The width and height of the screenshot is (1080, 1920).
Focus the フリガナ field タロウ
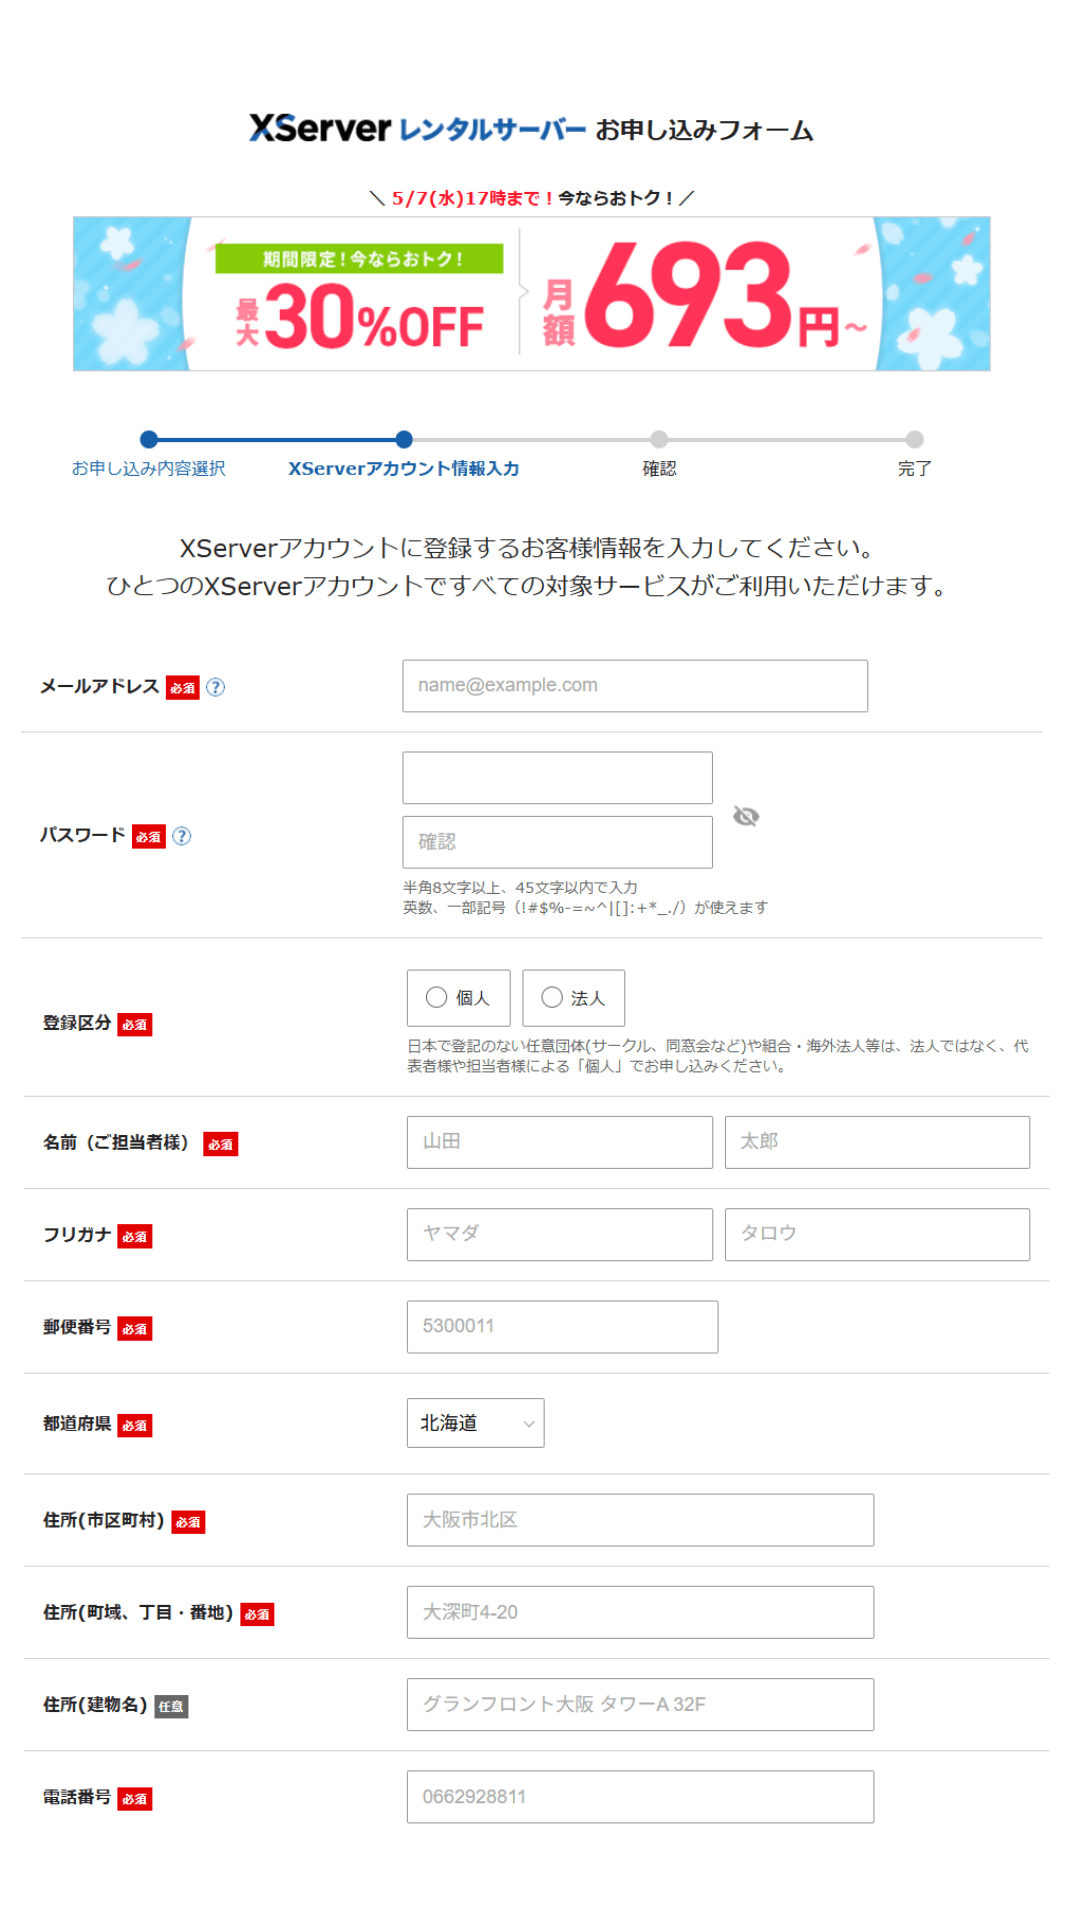pyautogui.click(x=877, y=1234)
